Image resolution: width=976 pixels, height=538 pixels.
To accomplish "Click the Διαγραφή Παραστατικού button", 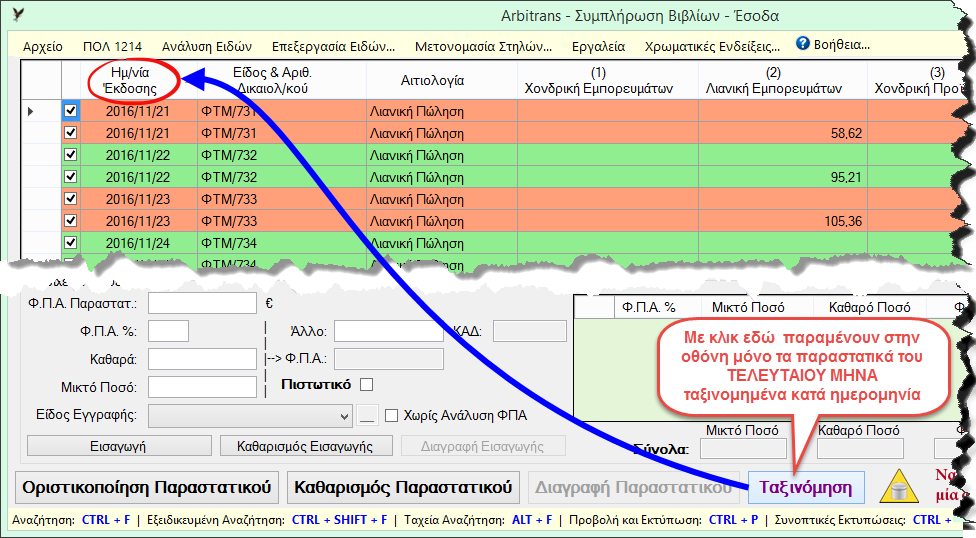I will click(633, 487).
